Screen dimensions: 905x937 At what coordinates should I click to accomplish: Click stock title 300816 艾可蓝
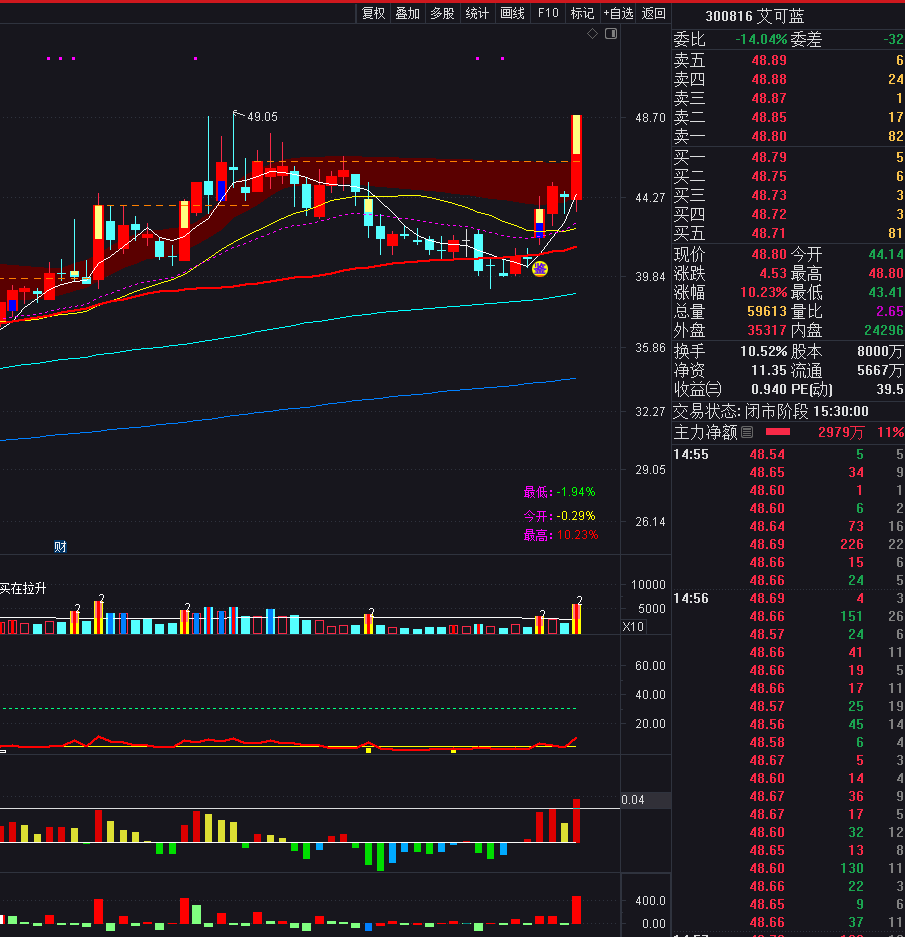pyautogui.click(x=754, y=16)
